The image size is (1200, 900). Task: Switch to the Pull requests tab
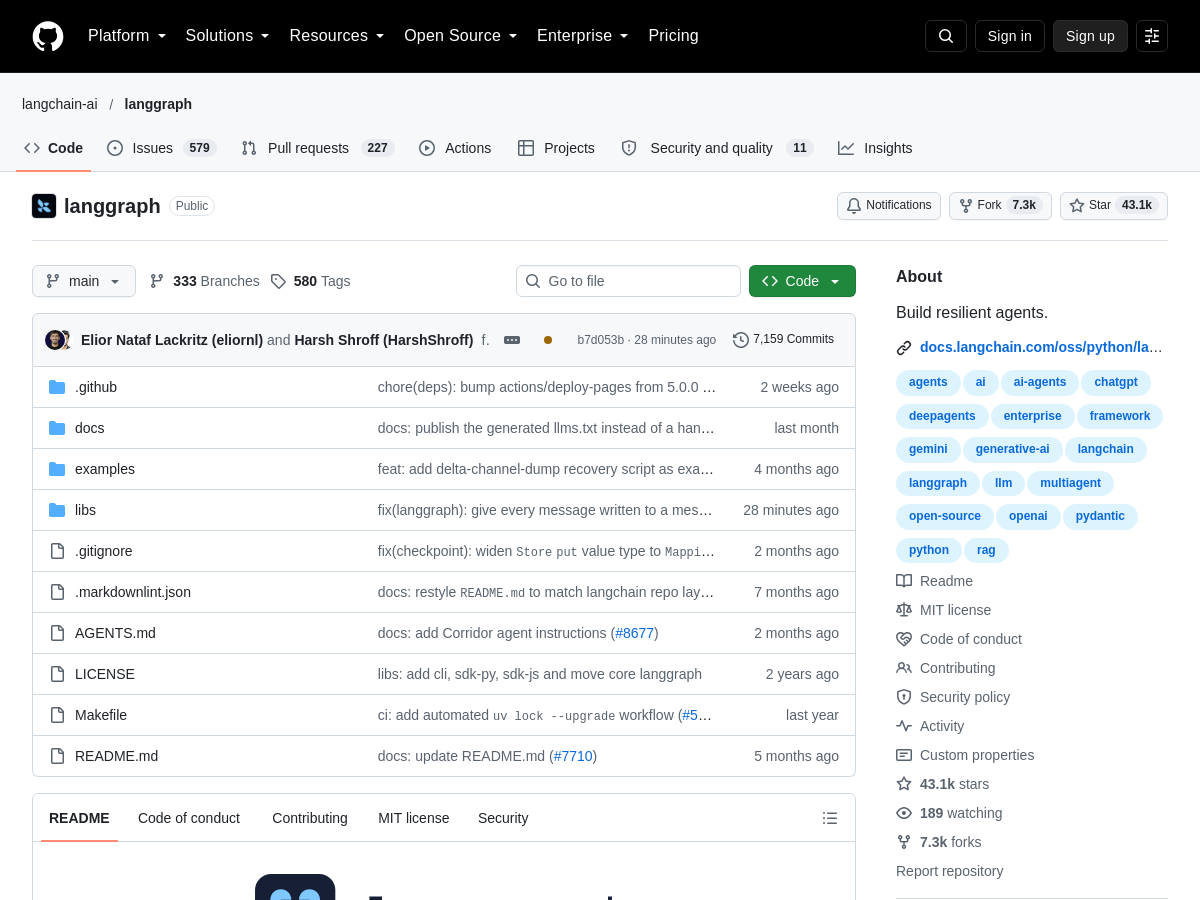[318, 148]
